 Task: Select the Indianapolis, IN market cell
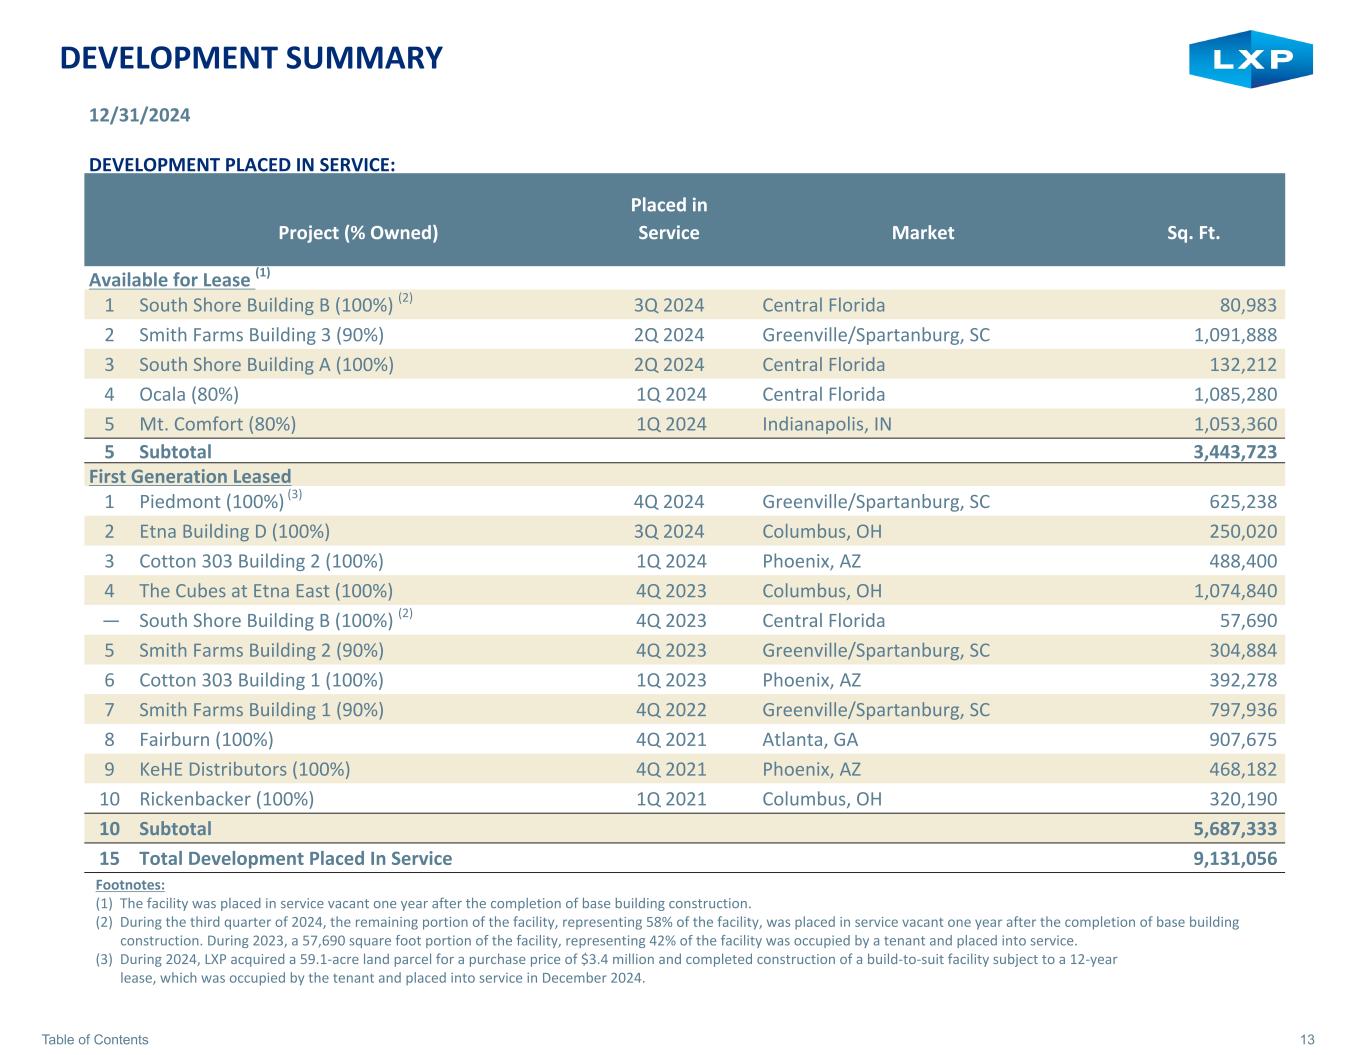coord(827,424)
